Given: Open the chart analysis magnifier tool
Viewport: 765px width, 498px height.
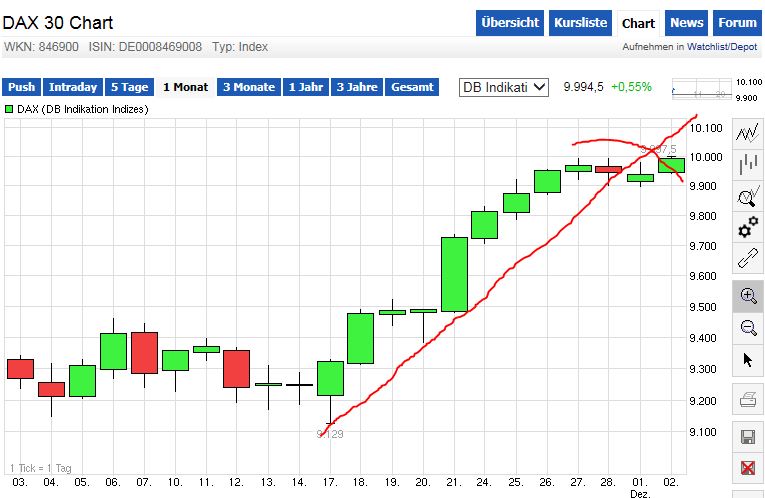Looking at the screenshot, I should pos(748,195).
